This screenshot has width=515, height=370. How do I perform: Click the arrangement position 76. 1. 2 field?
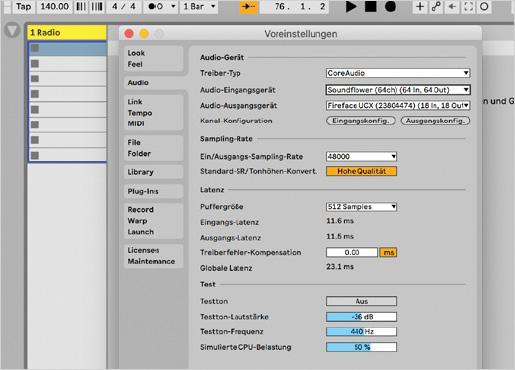pos(294,6)
